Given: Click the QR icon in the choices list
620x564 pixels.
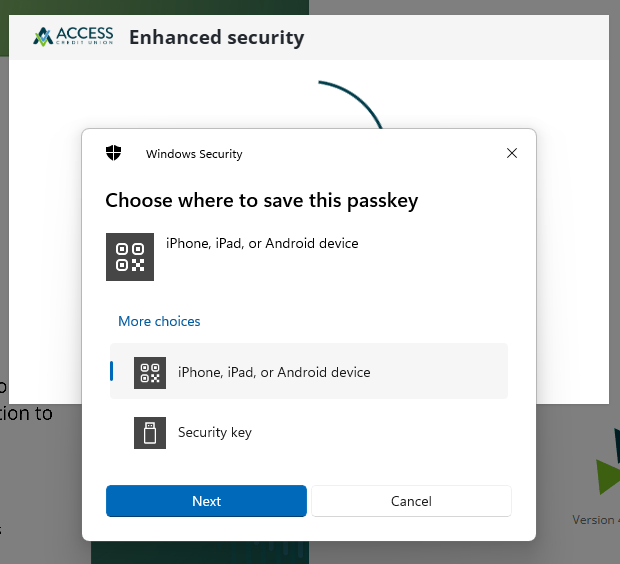Looking at the screenshot, I should pos(150,372).
